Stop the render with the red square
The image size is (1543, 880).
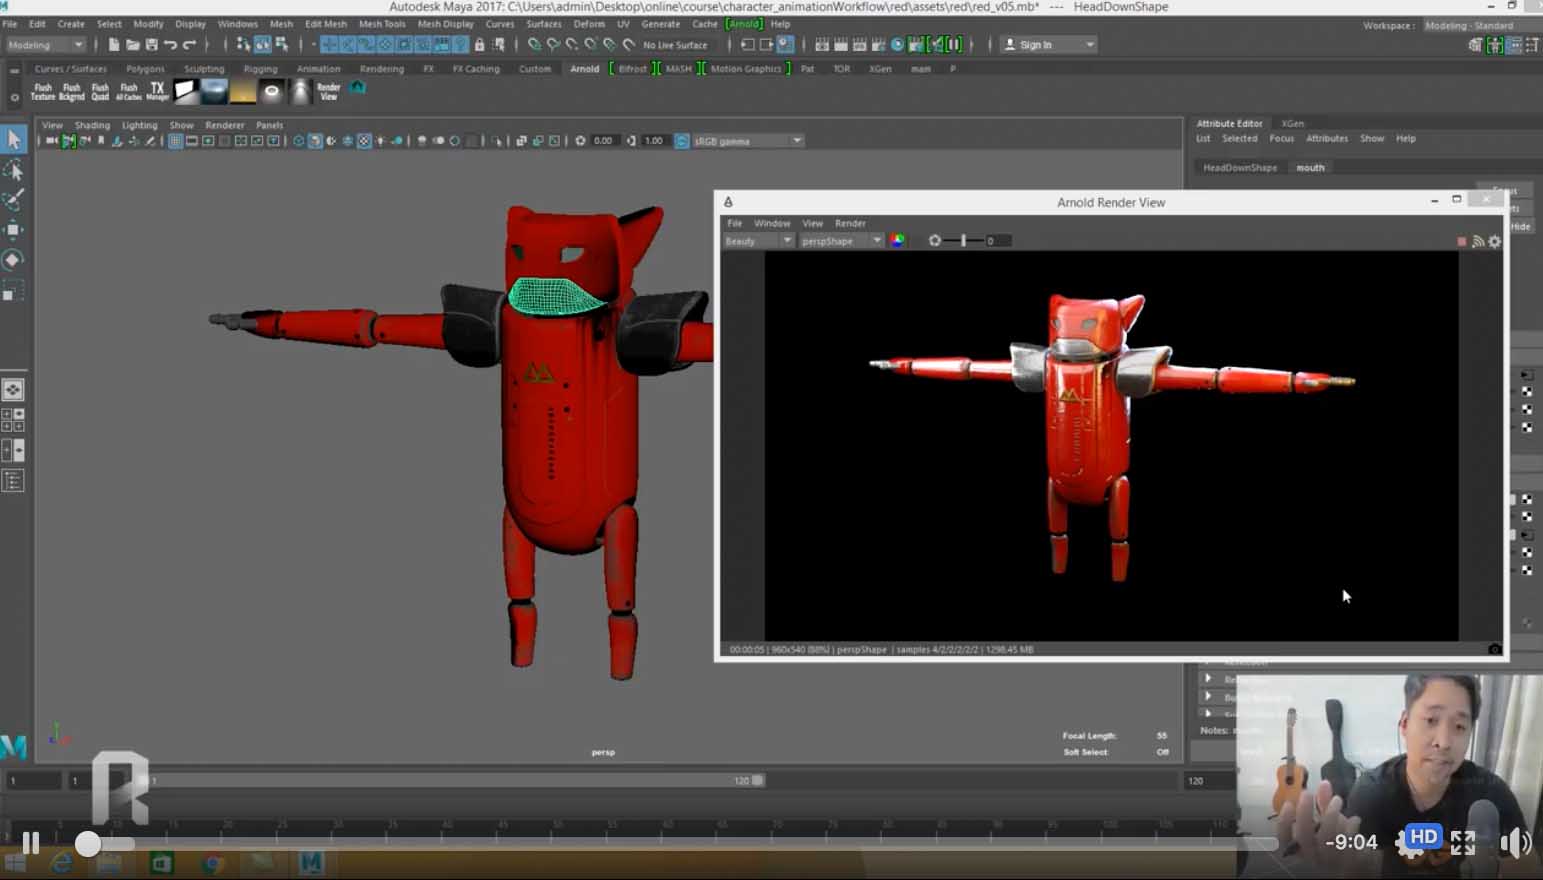1461,241
